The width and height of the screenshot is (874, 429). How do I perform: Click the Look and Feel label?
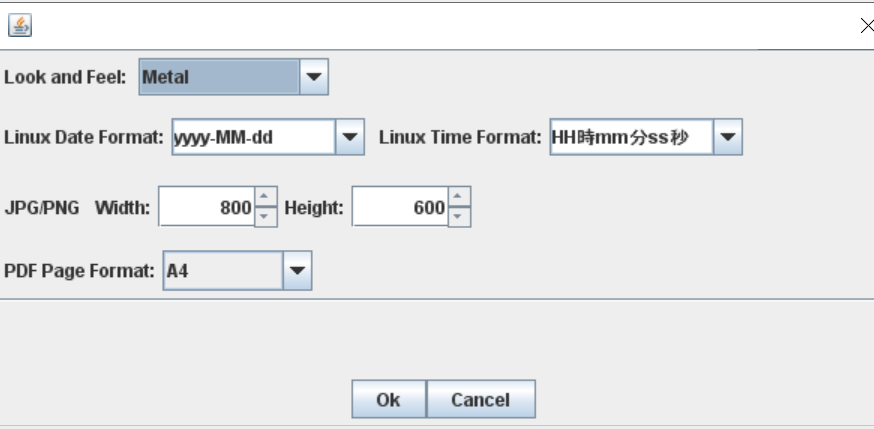tap(65, 77)
